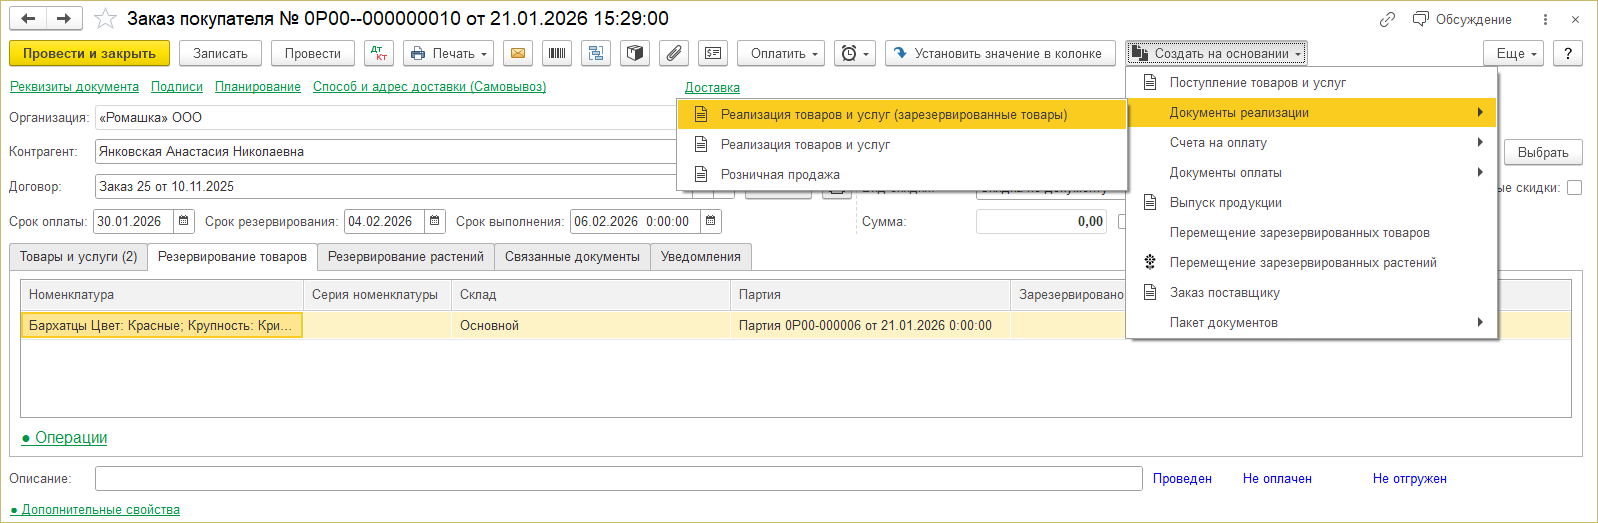The width and height of the screenshot is (1598, 523).
Task: Click the Записать button
Action: pos(220,53)
